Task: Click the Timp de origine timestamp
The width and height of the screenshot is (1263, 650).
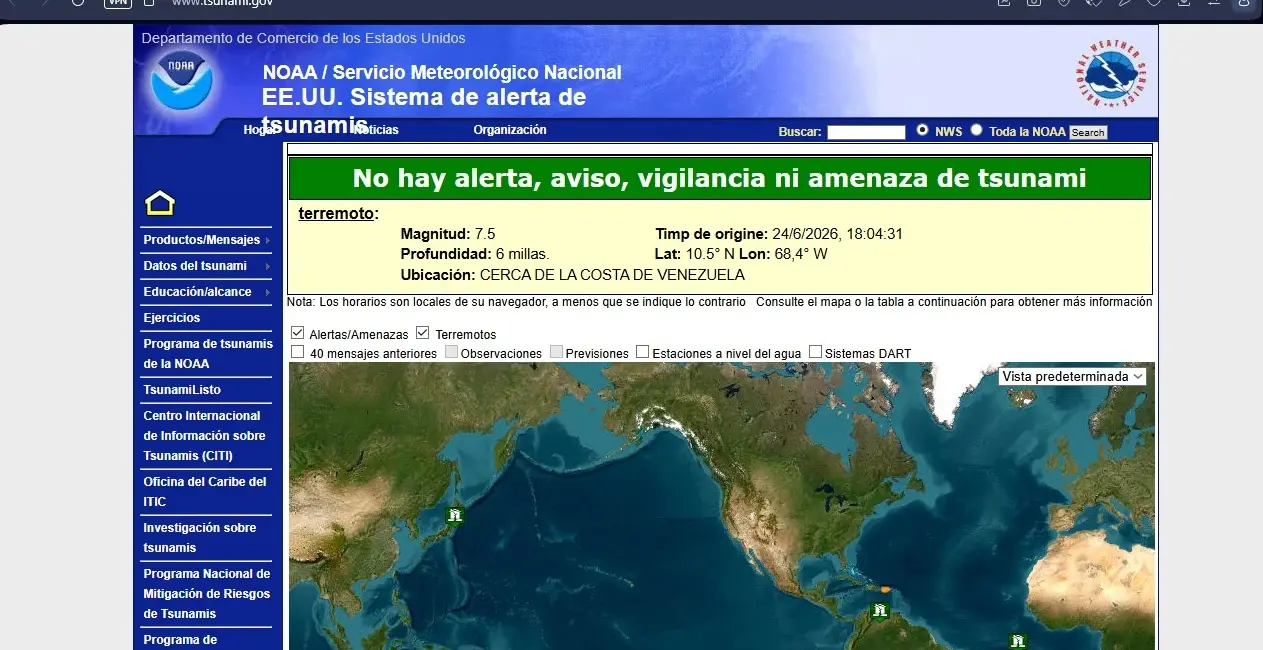Action: coord(779,234)
